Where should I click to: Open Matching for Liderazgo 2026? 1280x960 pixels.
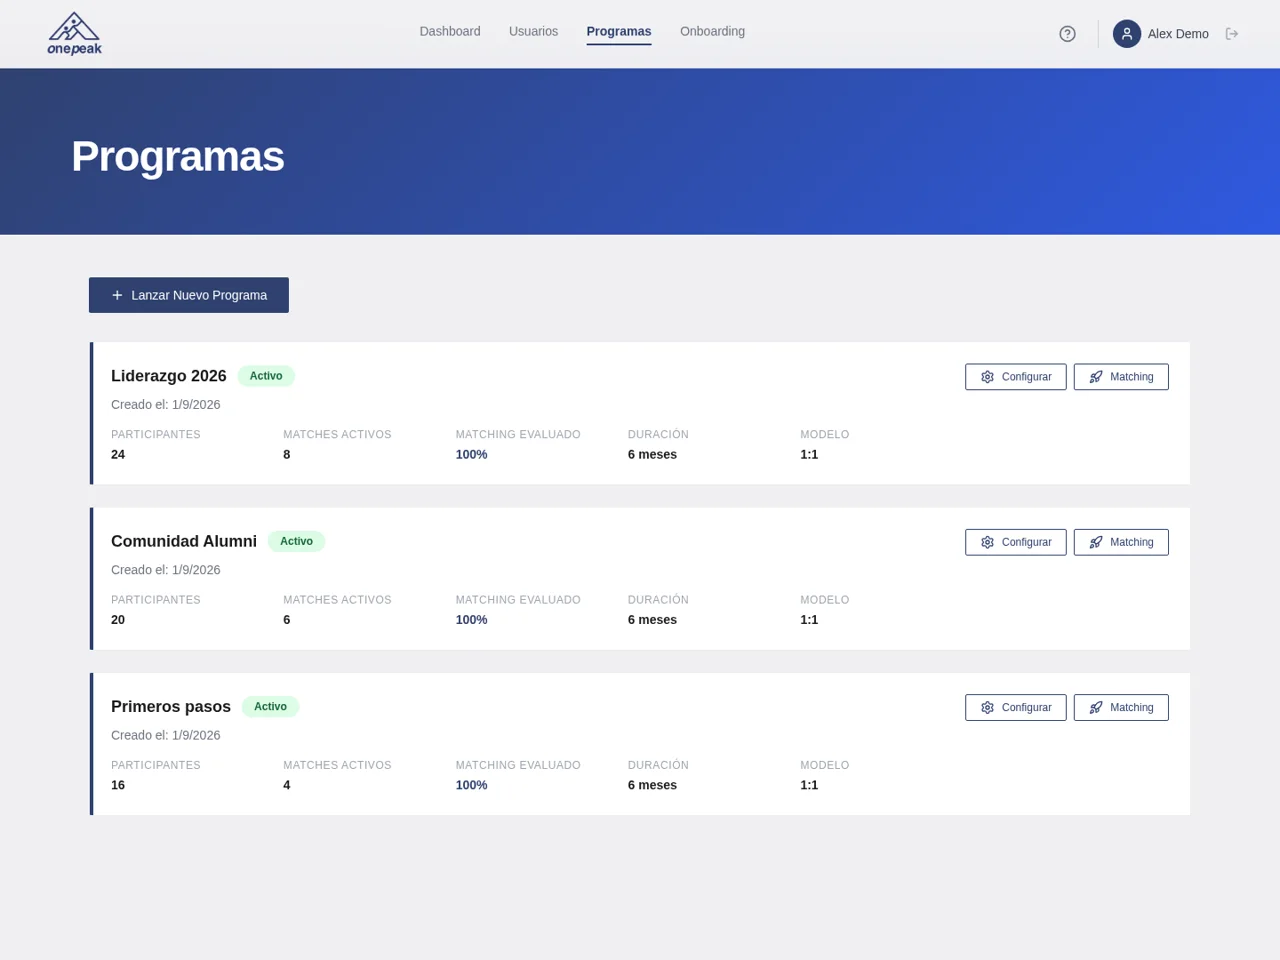pos(1121,377)
